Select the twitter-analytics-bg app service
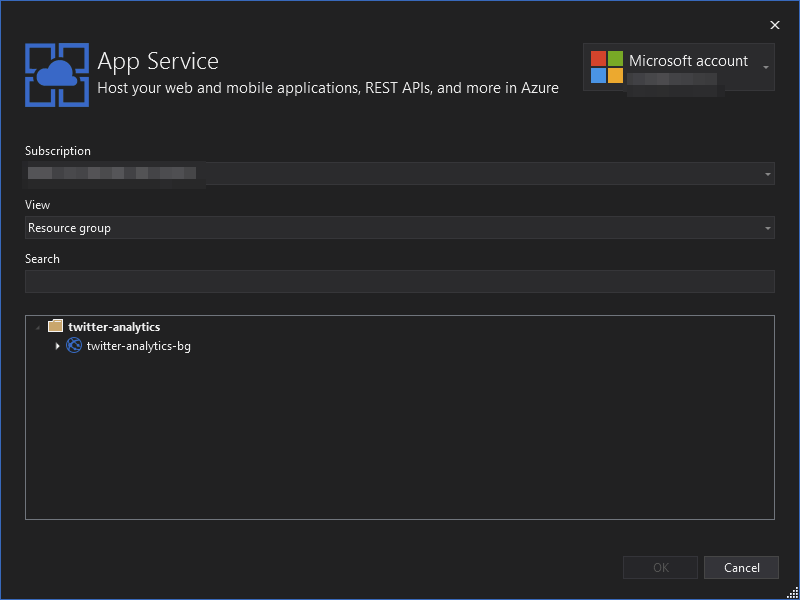This screenshot has height=600, width=800. (138, 346)
